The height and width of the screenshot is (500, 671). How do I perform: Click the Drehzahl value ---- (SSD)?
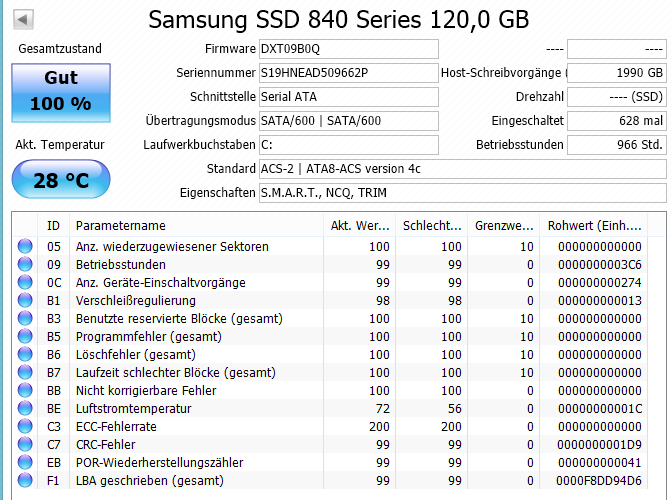tap(617, 97)
